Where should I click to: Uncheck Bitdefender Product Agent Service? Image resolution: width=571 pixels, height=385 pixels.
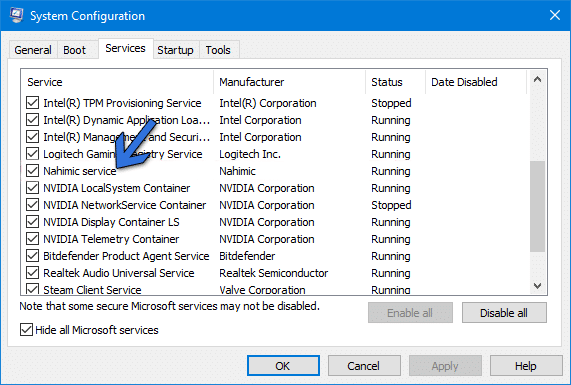(32, 256)
